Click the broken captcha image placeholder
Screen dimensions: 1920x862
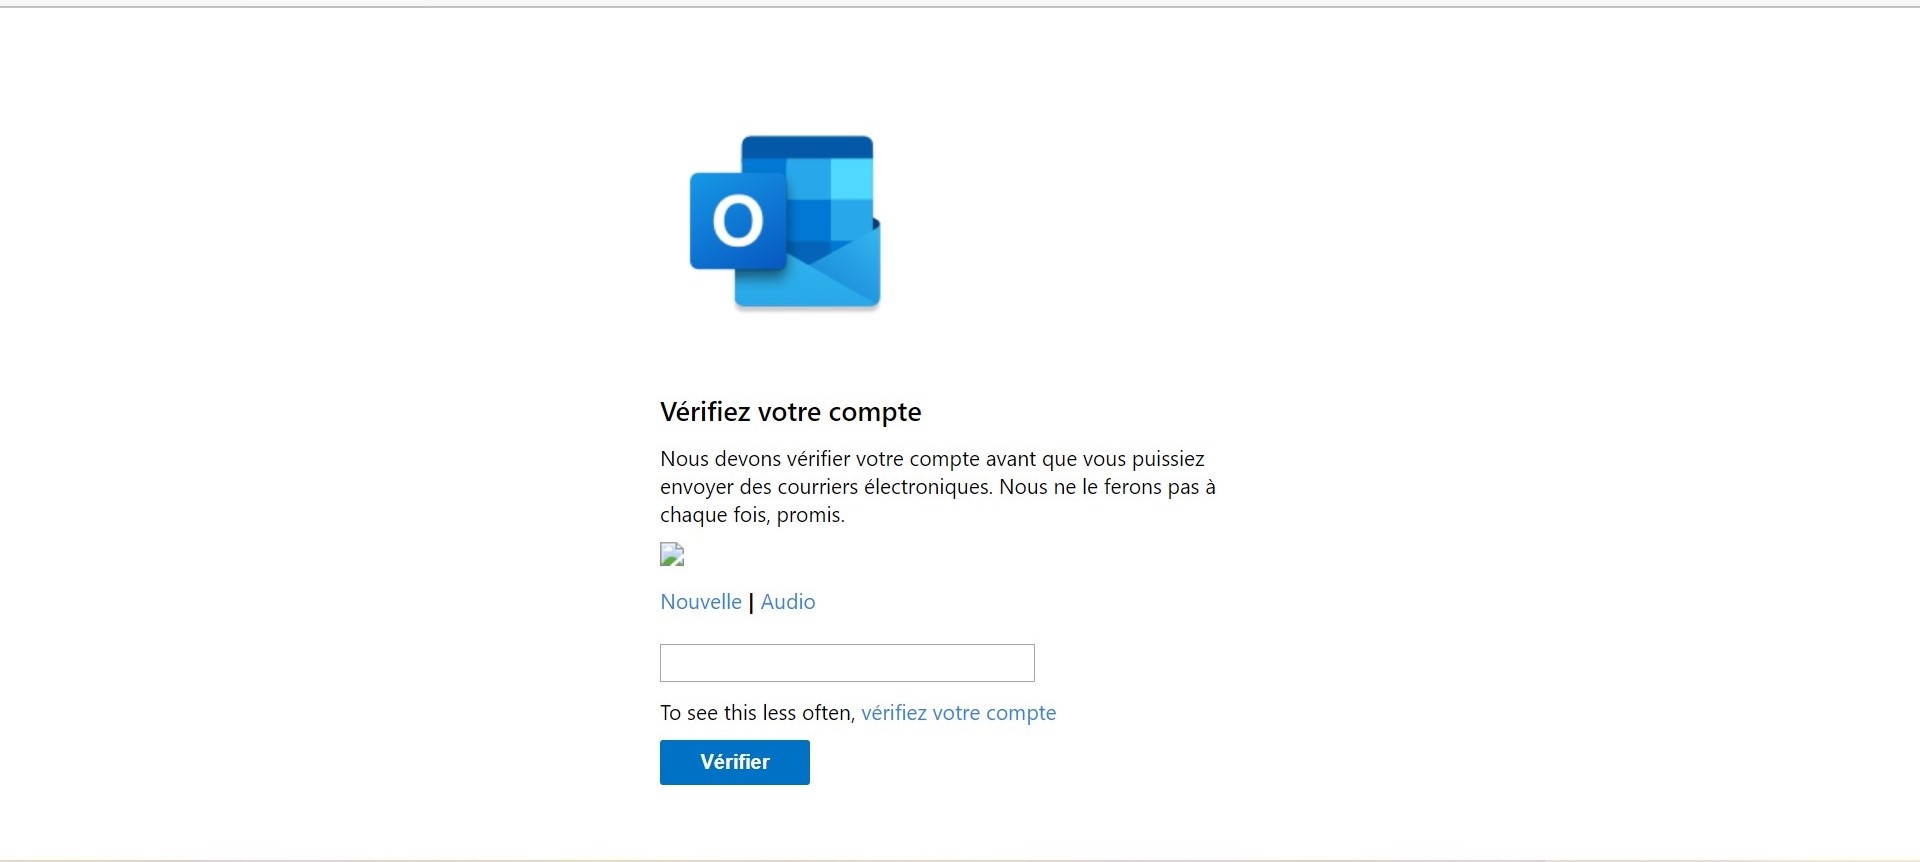(672, 554)
